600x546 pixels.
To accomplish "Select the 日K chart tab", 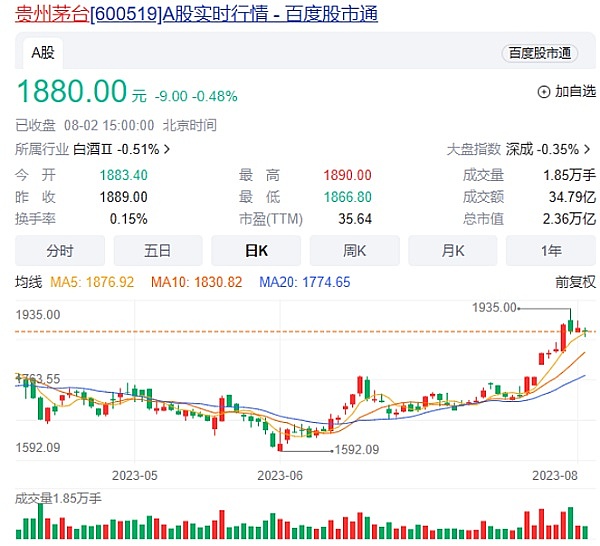I will (x=256, y=251).
